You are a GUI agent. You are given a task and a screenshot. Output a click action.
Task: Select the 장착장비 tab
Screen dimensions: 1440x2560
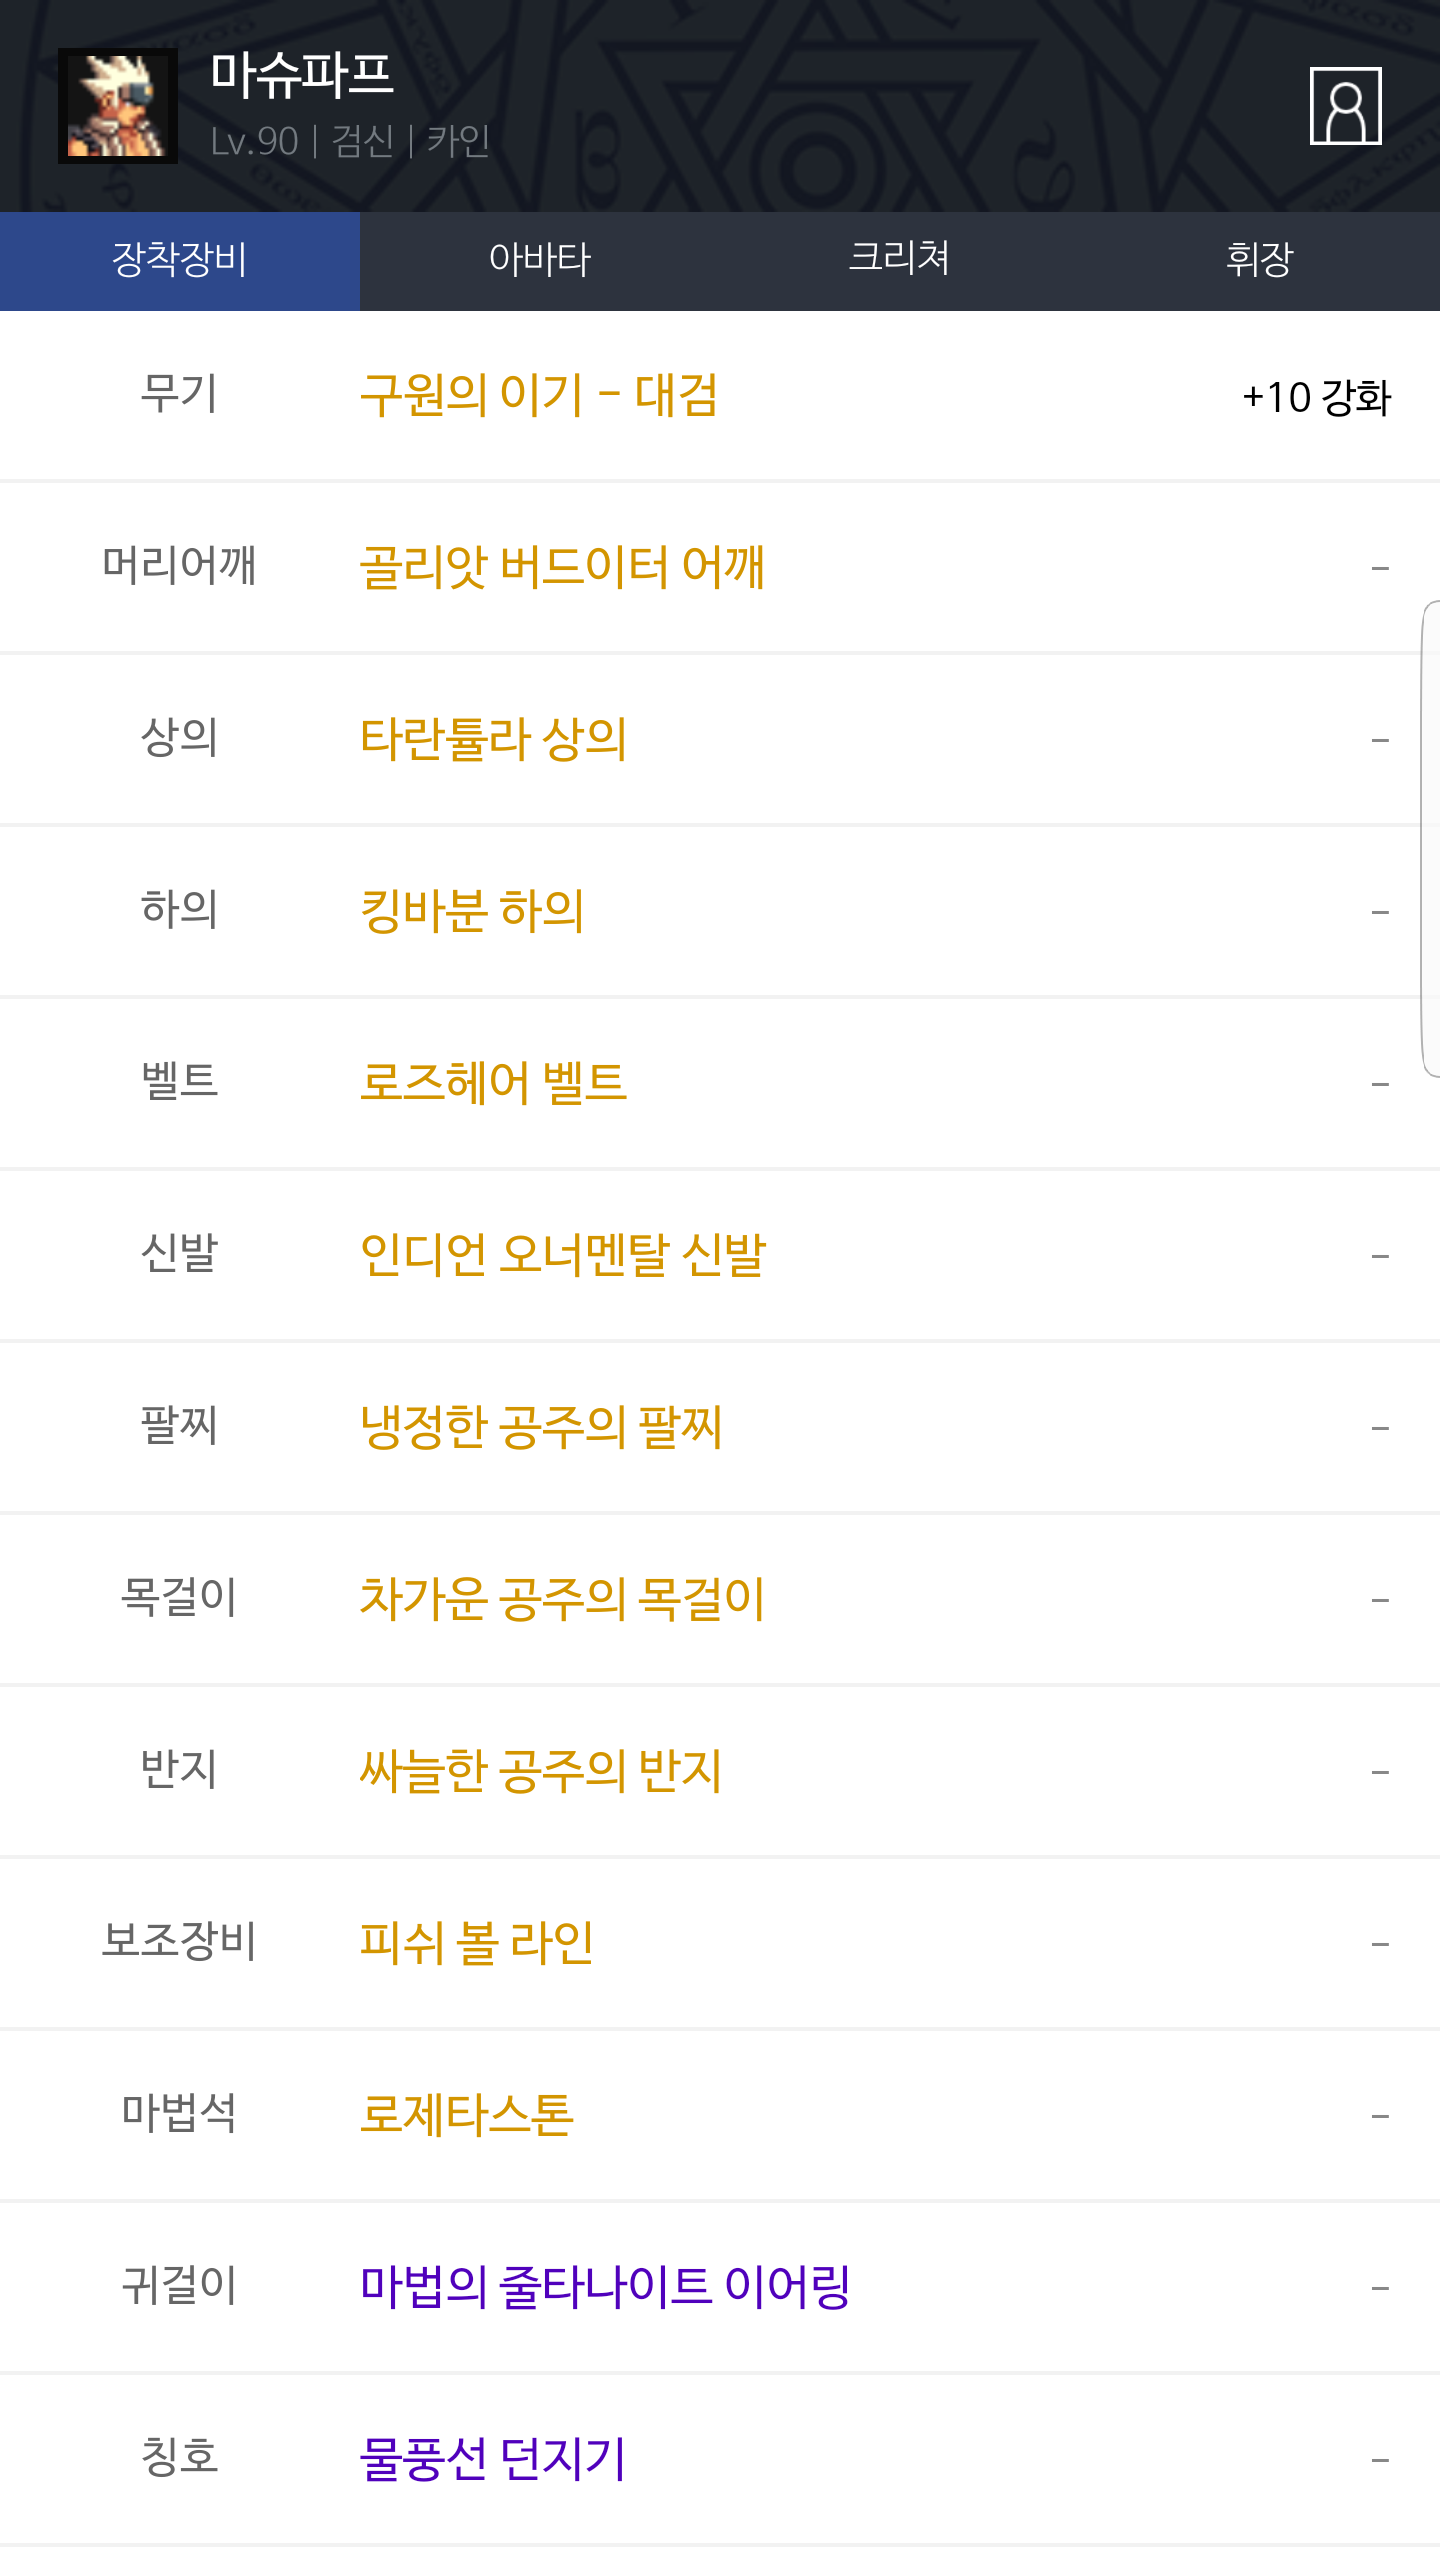[180, 260]
